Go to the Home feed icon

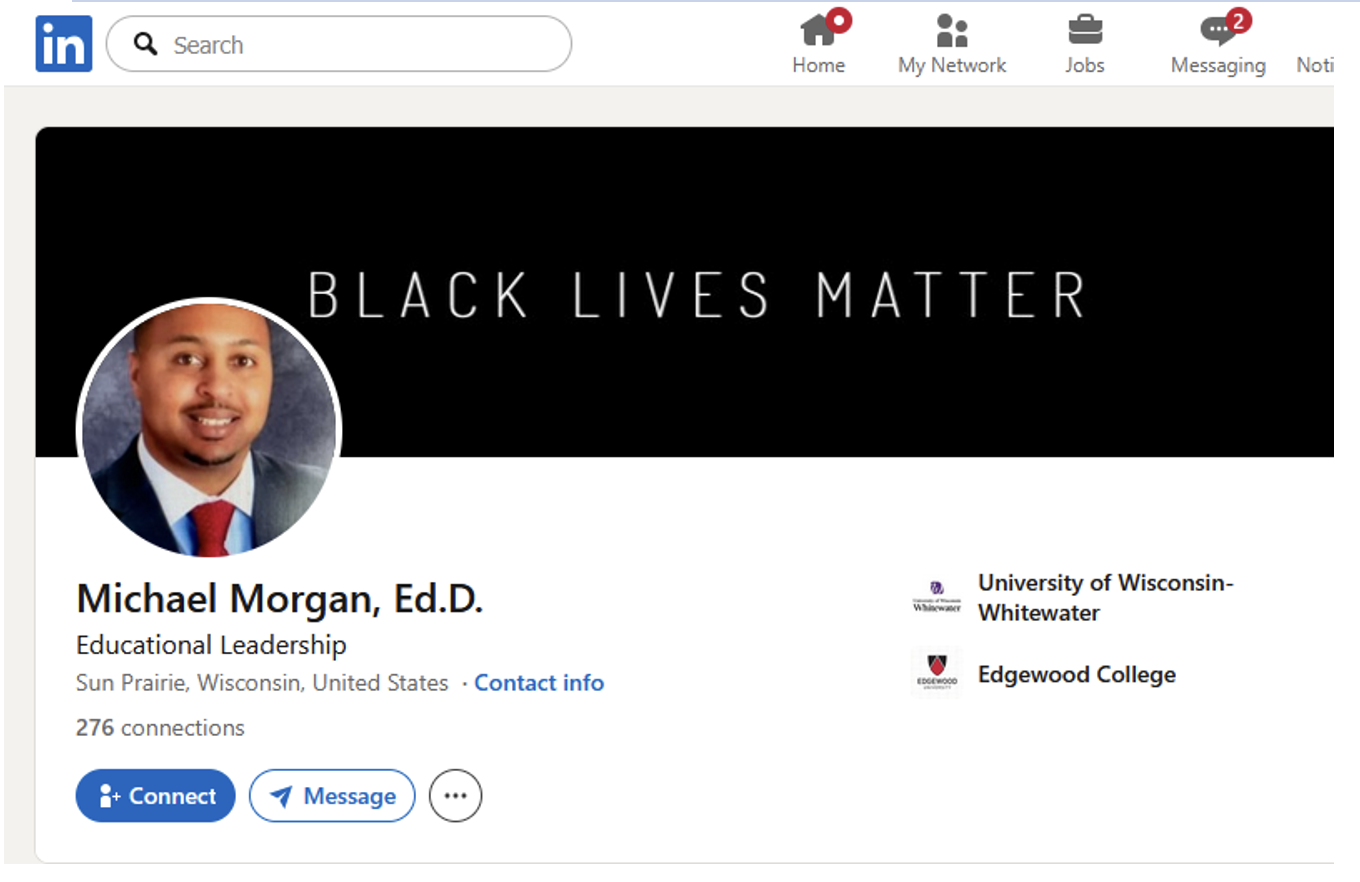point(818,31)
